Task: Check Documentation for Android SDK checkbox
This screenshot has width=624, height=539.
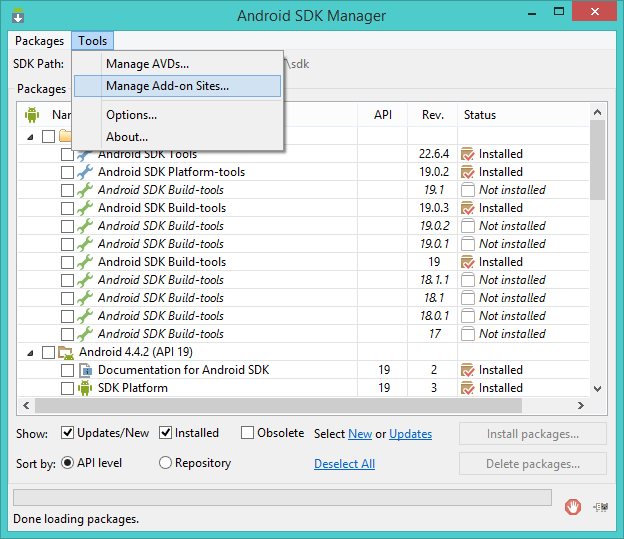Action: click(67, 370)
